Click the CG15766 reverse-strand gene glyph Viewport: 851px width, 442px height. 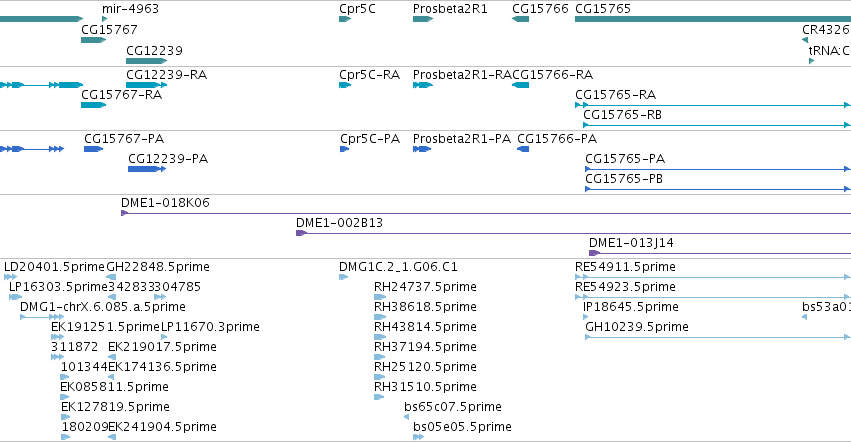(x=520, y=19)
